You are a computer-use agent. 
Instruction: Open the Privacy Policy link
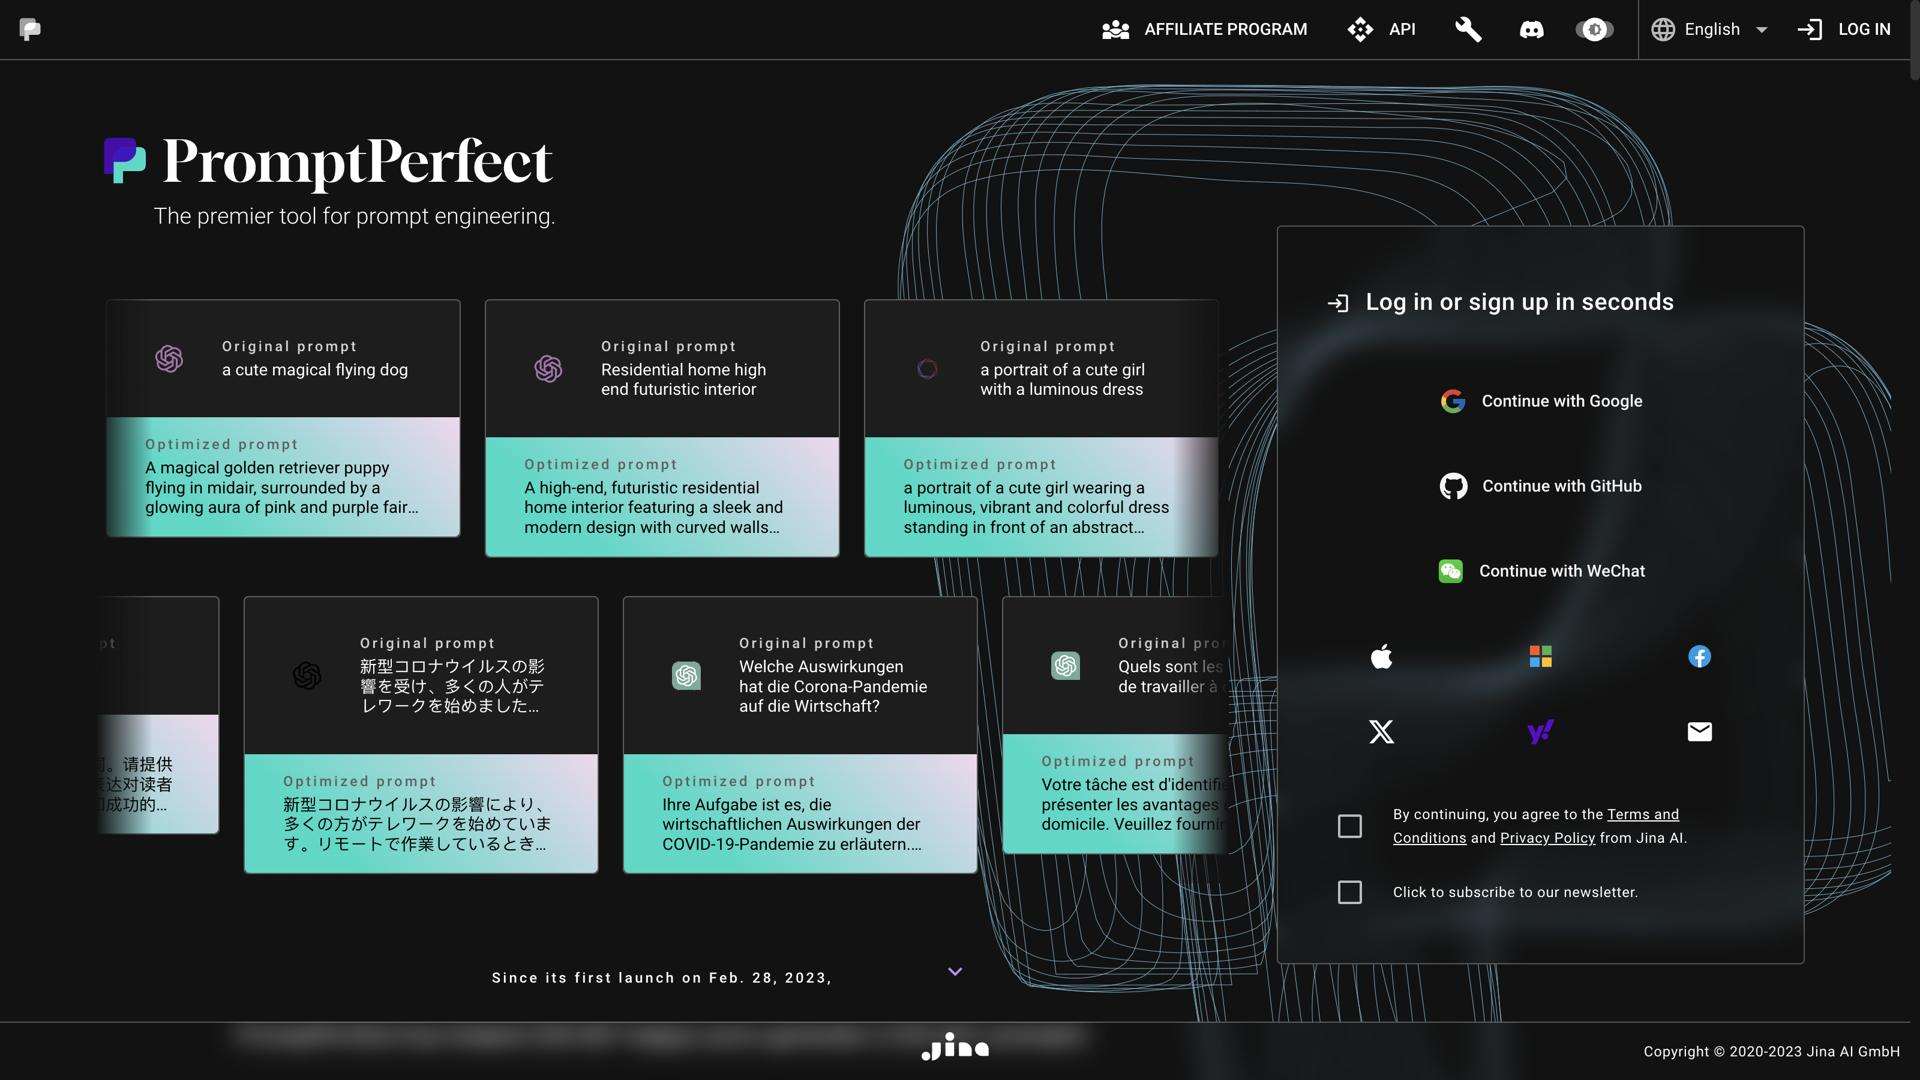click(x=1547, y=838)
